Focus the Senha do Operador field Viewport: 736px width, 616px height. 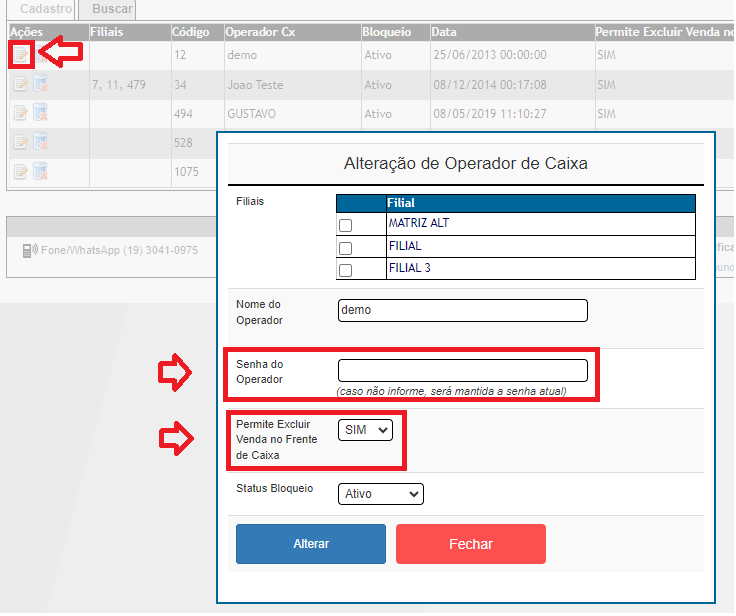click(x=463, y=370)
